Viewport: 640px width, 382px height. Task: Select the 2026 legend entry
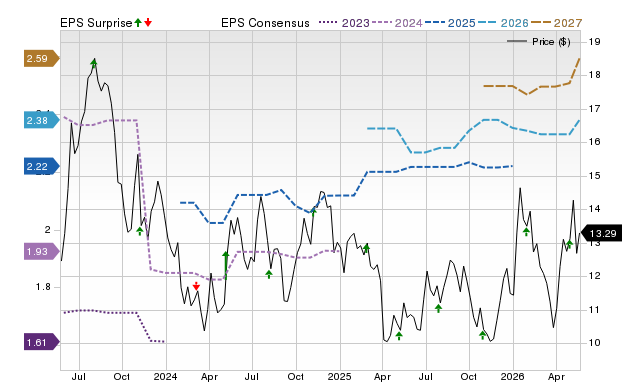[503, 23]
